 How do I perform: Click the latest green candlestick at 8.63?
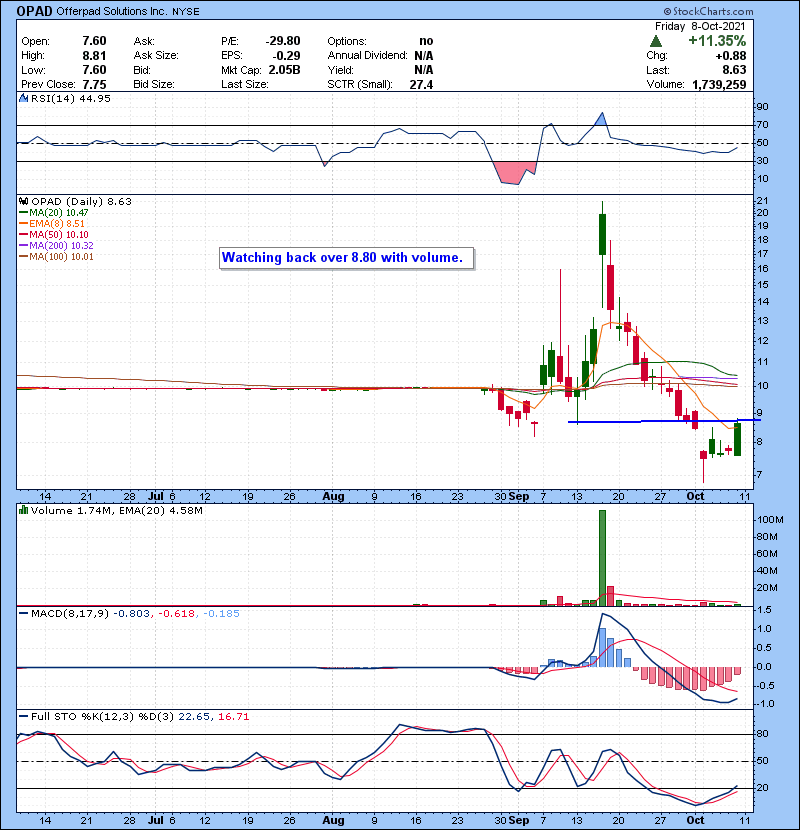(738, 439)
